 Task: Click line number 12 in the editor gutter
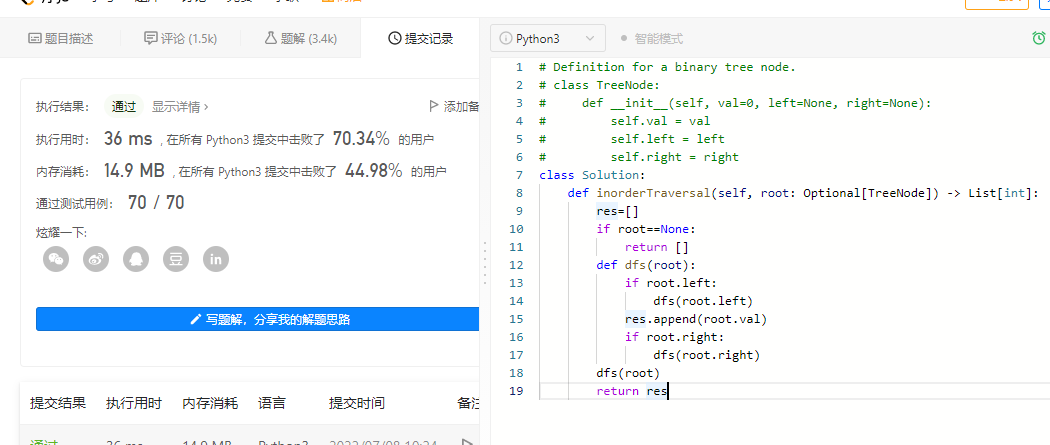516,265
